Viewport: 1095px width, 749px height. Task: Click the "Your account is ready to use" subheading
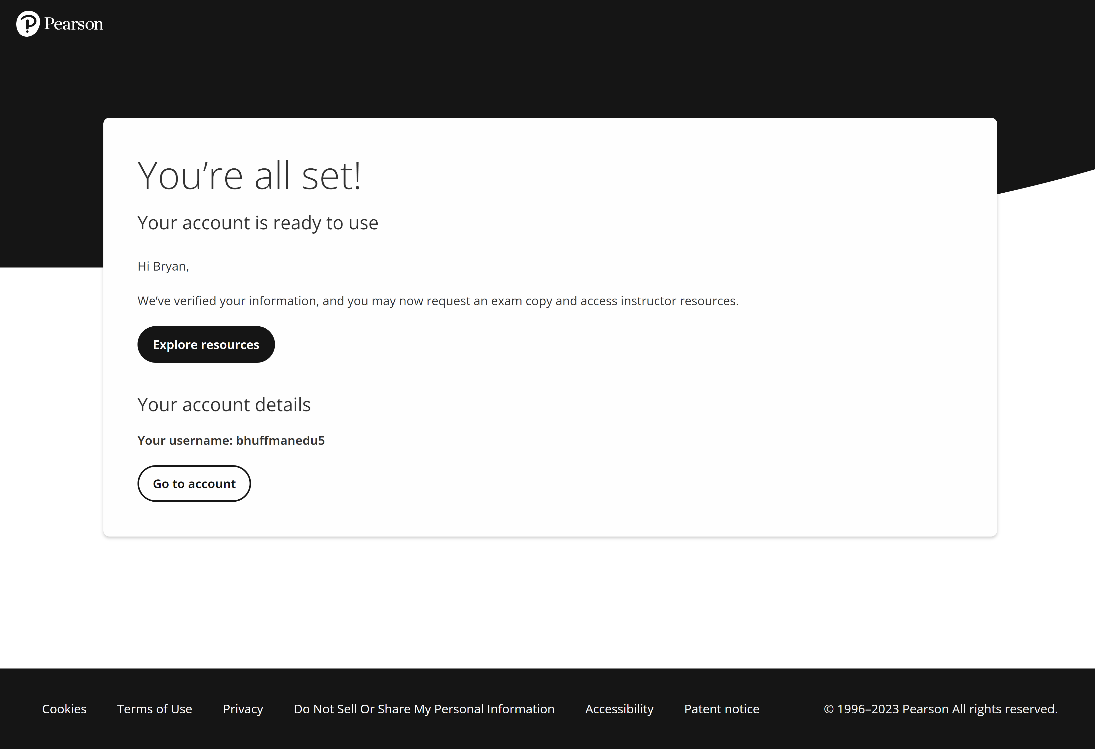[258, 223]
